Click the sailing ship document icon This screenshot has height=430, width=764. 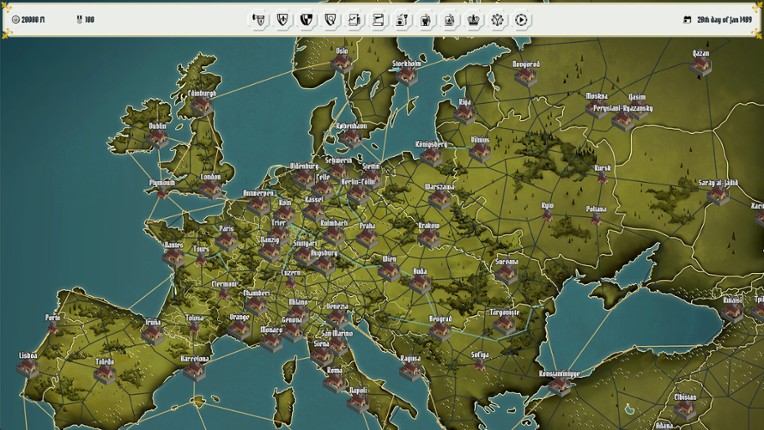[x=450, y=20]
